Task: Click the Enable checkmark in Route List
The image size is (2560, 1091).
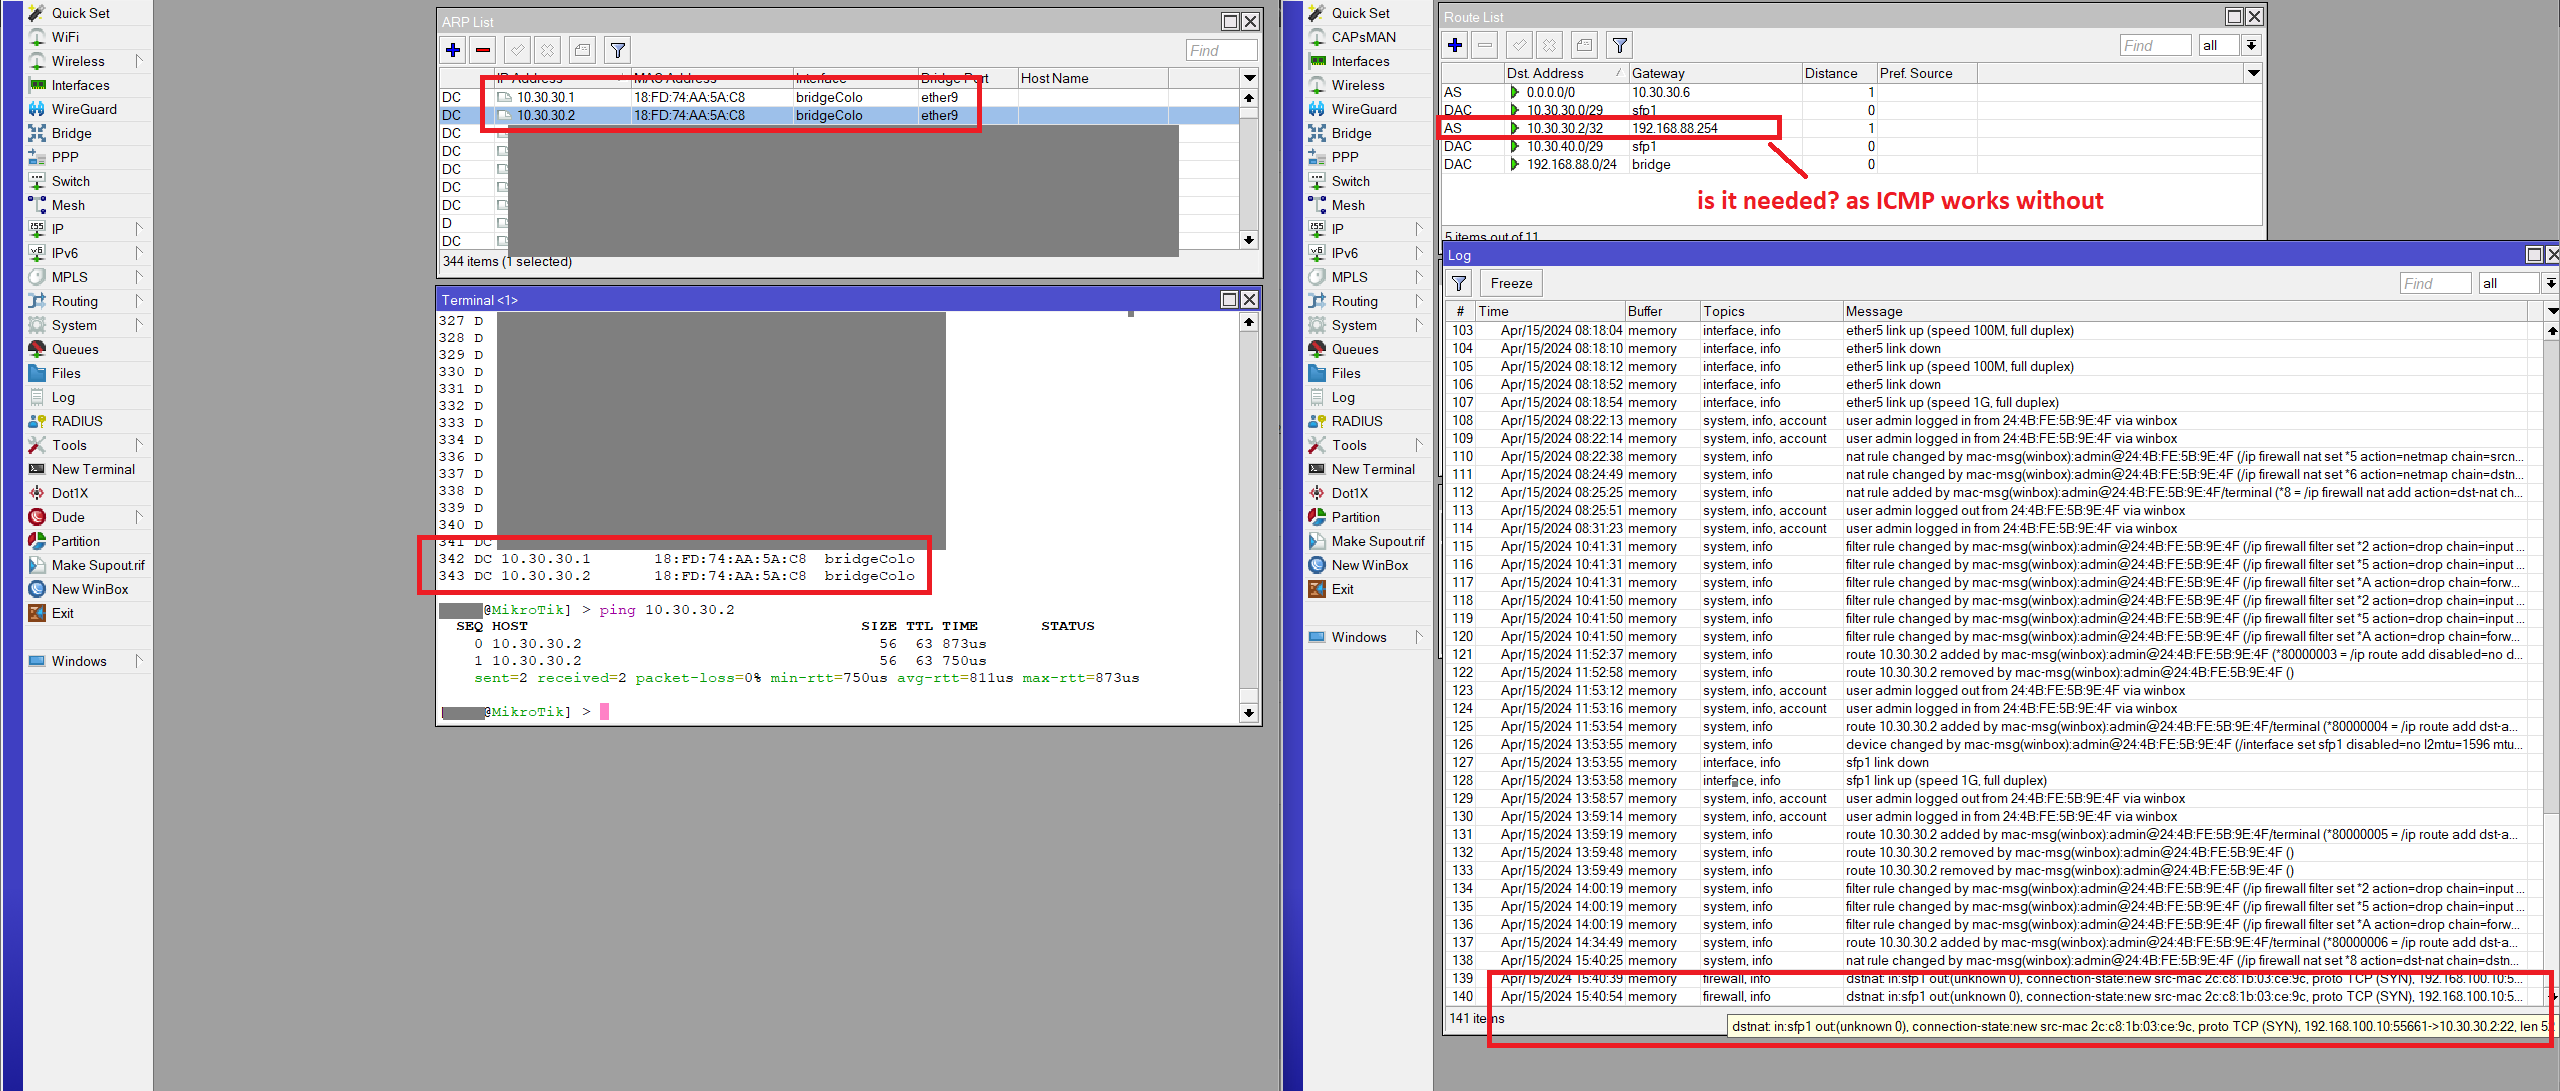Action: pos(1519,45)
